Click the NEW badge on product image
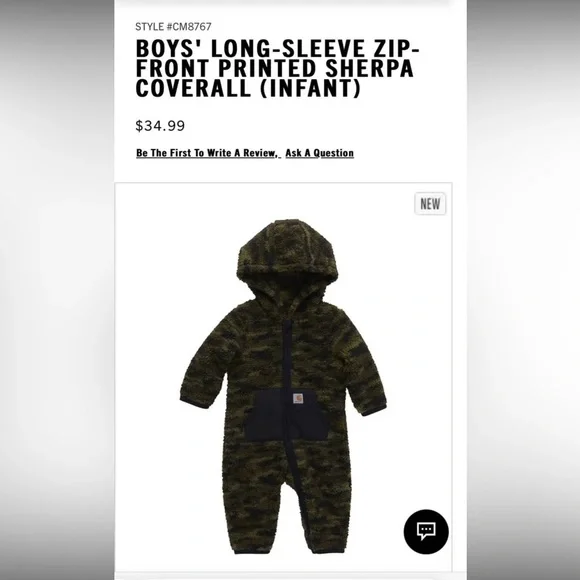This screenshot has width=580, height=580. 430,203
